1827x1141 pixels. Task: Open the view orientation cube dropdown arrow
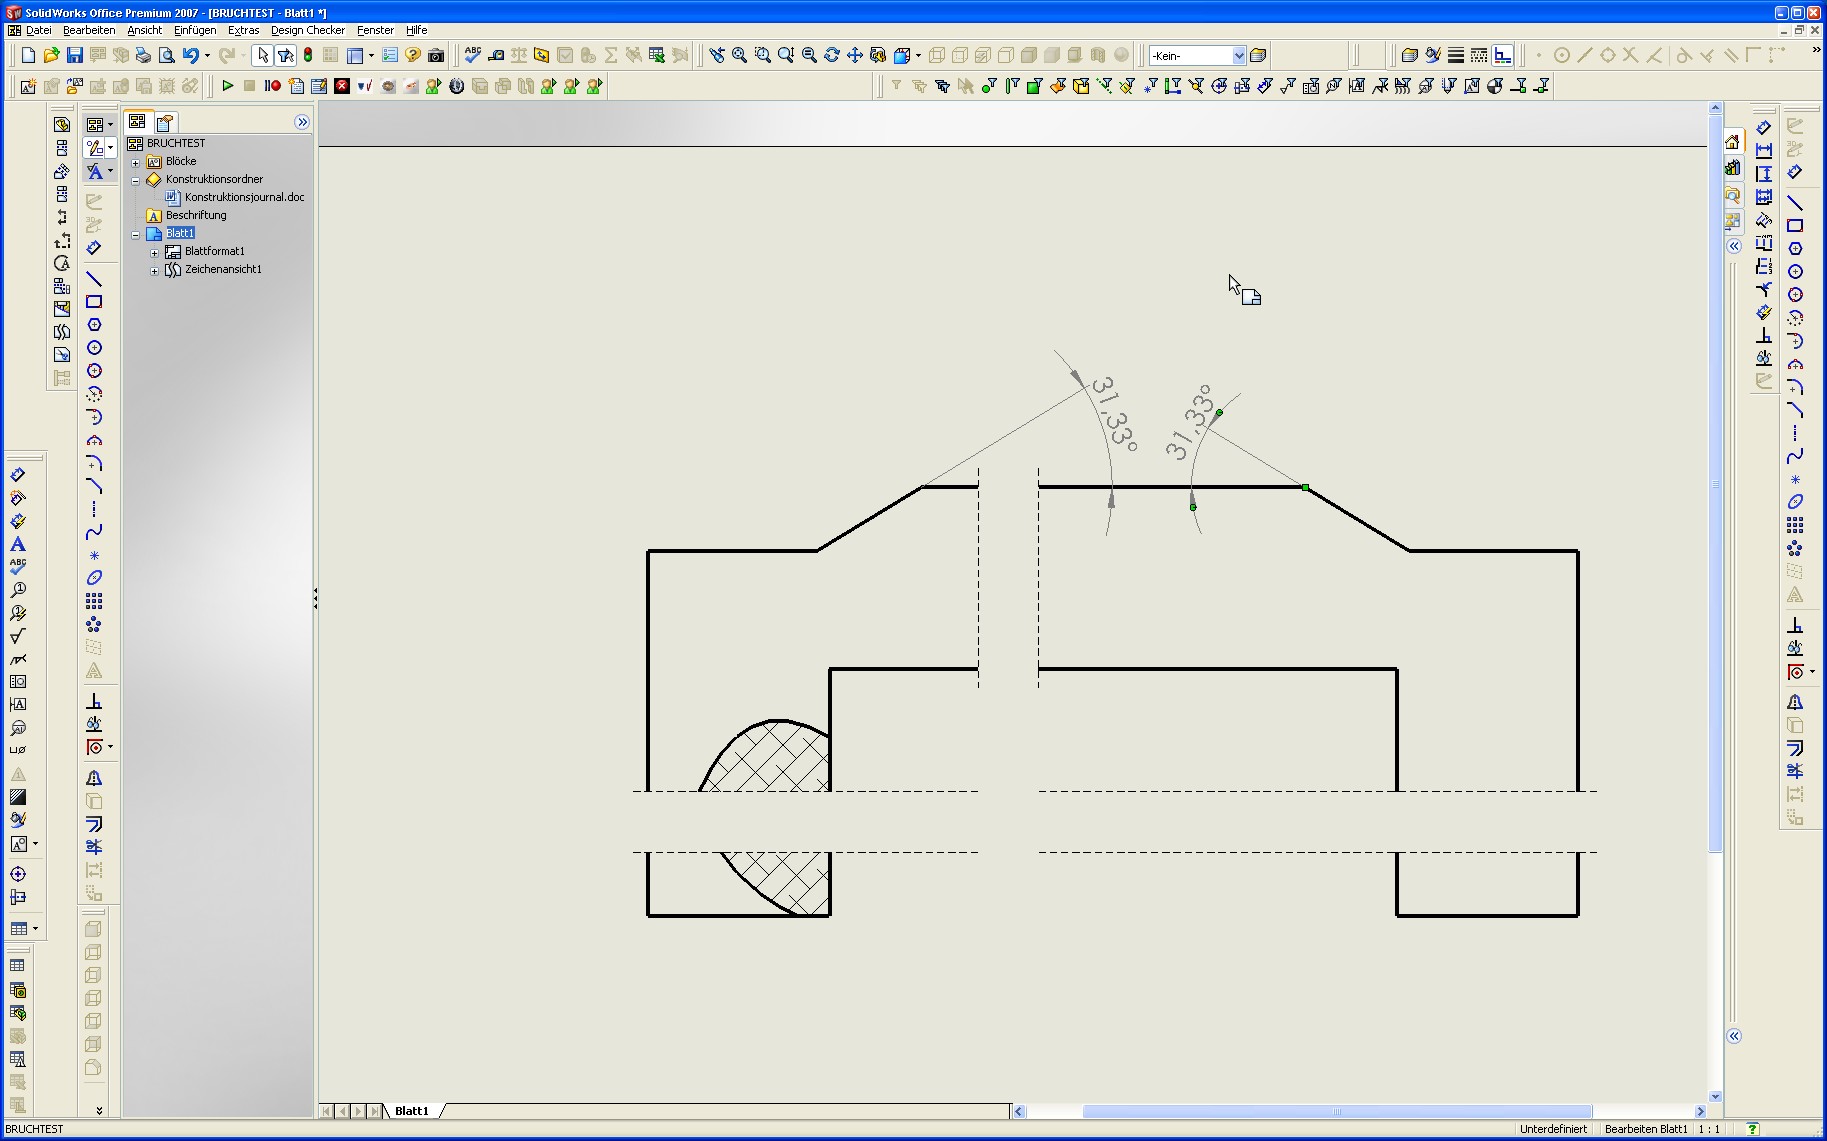click(918, 55)
